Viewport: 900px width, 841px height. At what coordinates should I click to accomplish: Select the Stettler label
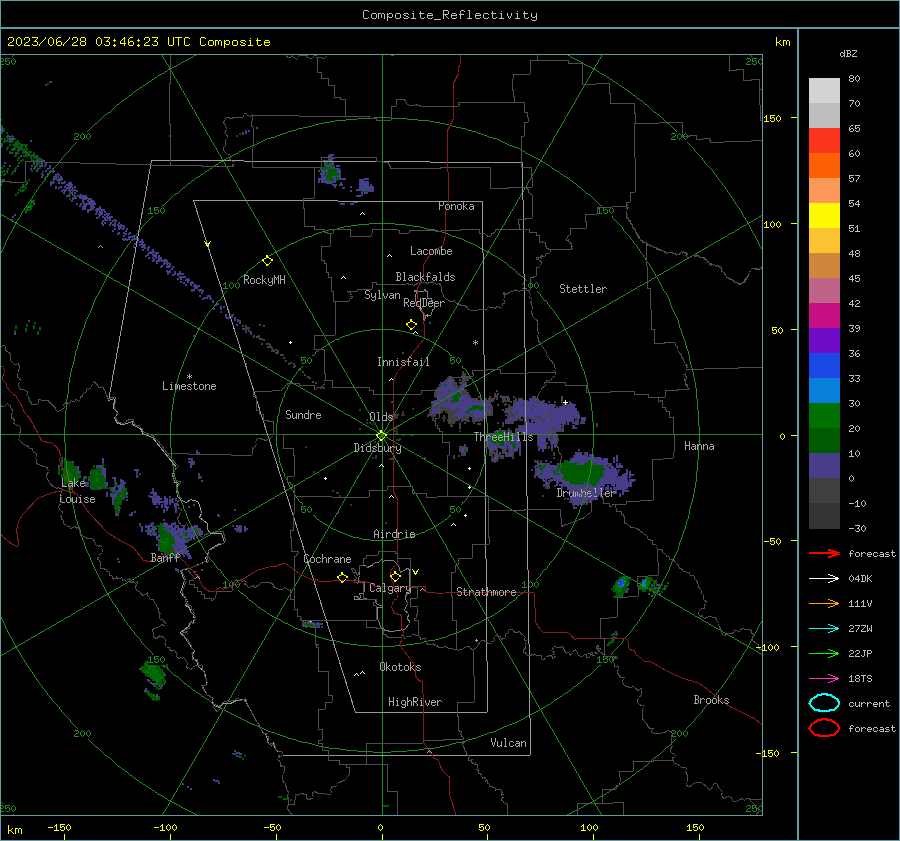pos(583,289)
